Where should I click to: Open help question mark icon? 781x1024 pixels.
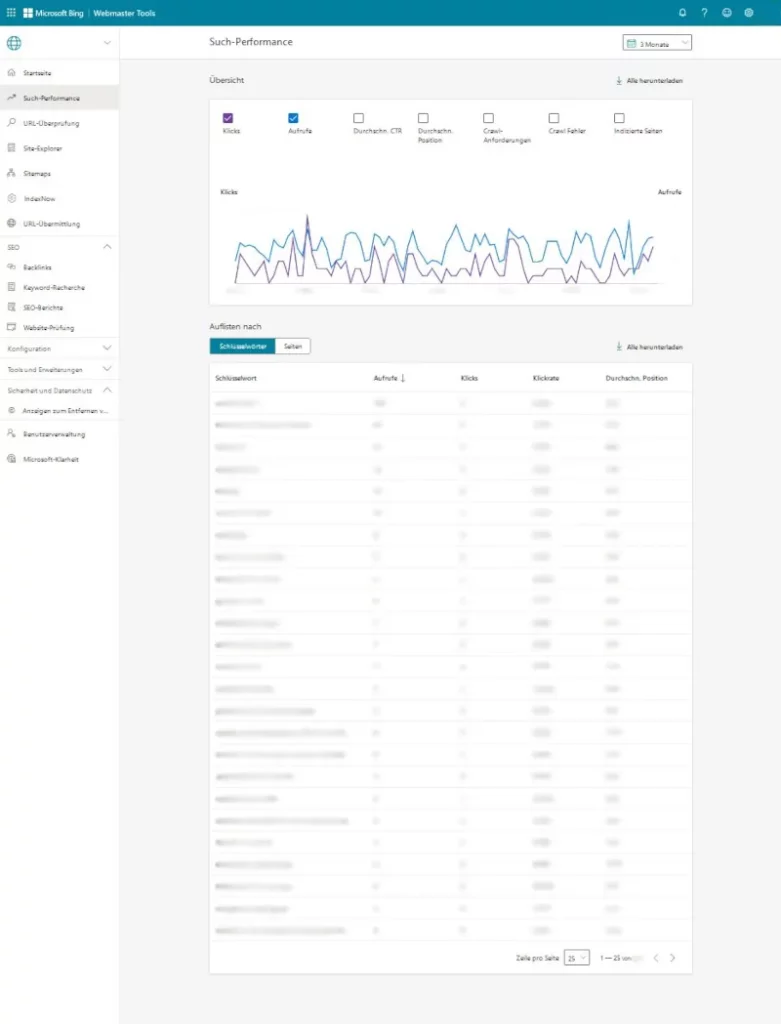point(704,13)
